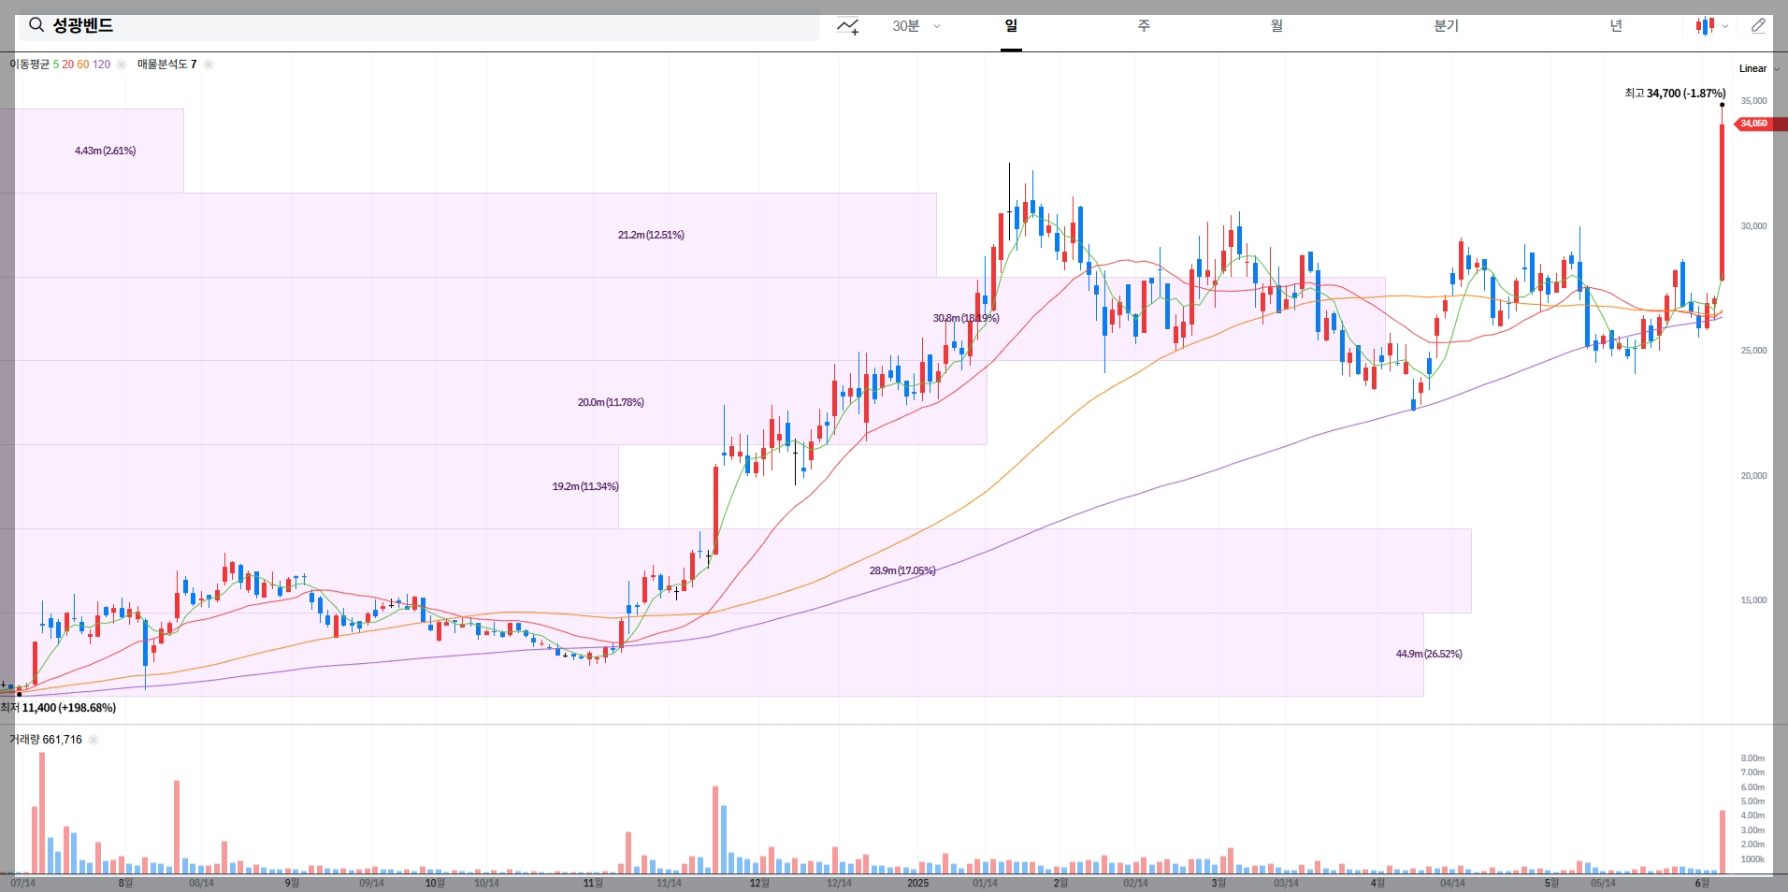Image resolution: width=1788 pixels, height=892 pixels.
Task: Click the 4.43m (2.61%) volume profile label
Action: click(x=105, y=151)
